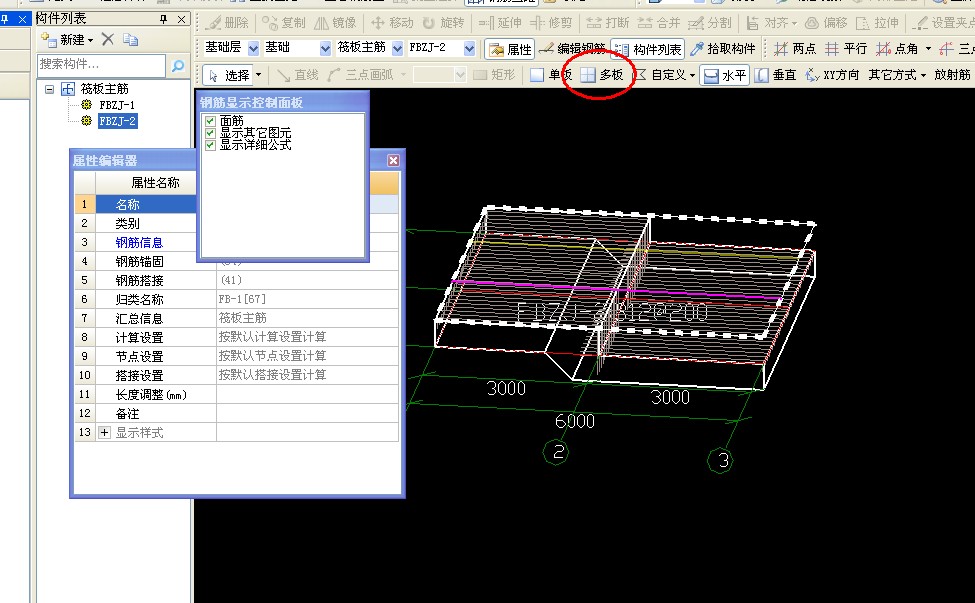Screen dimensions: 975x603
Task: Click the 删除 delete tool icon
Action: pyautogui.click(x=214, y=23)
